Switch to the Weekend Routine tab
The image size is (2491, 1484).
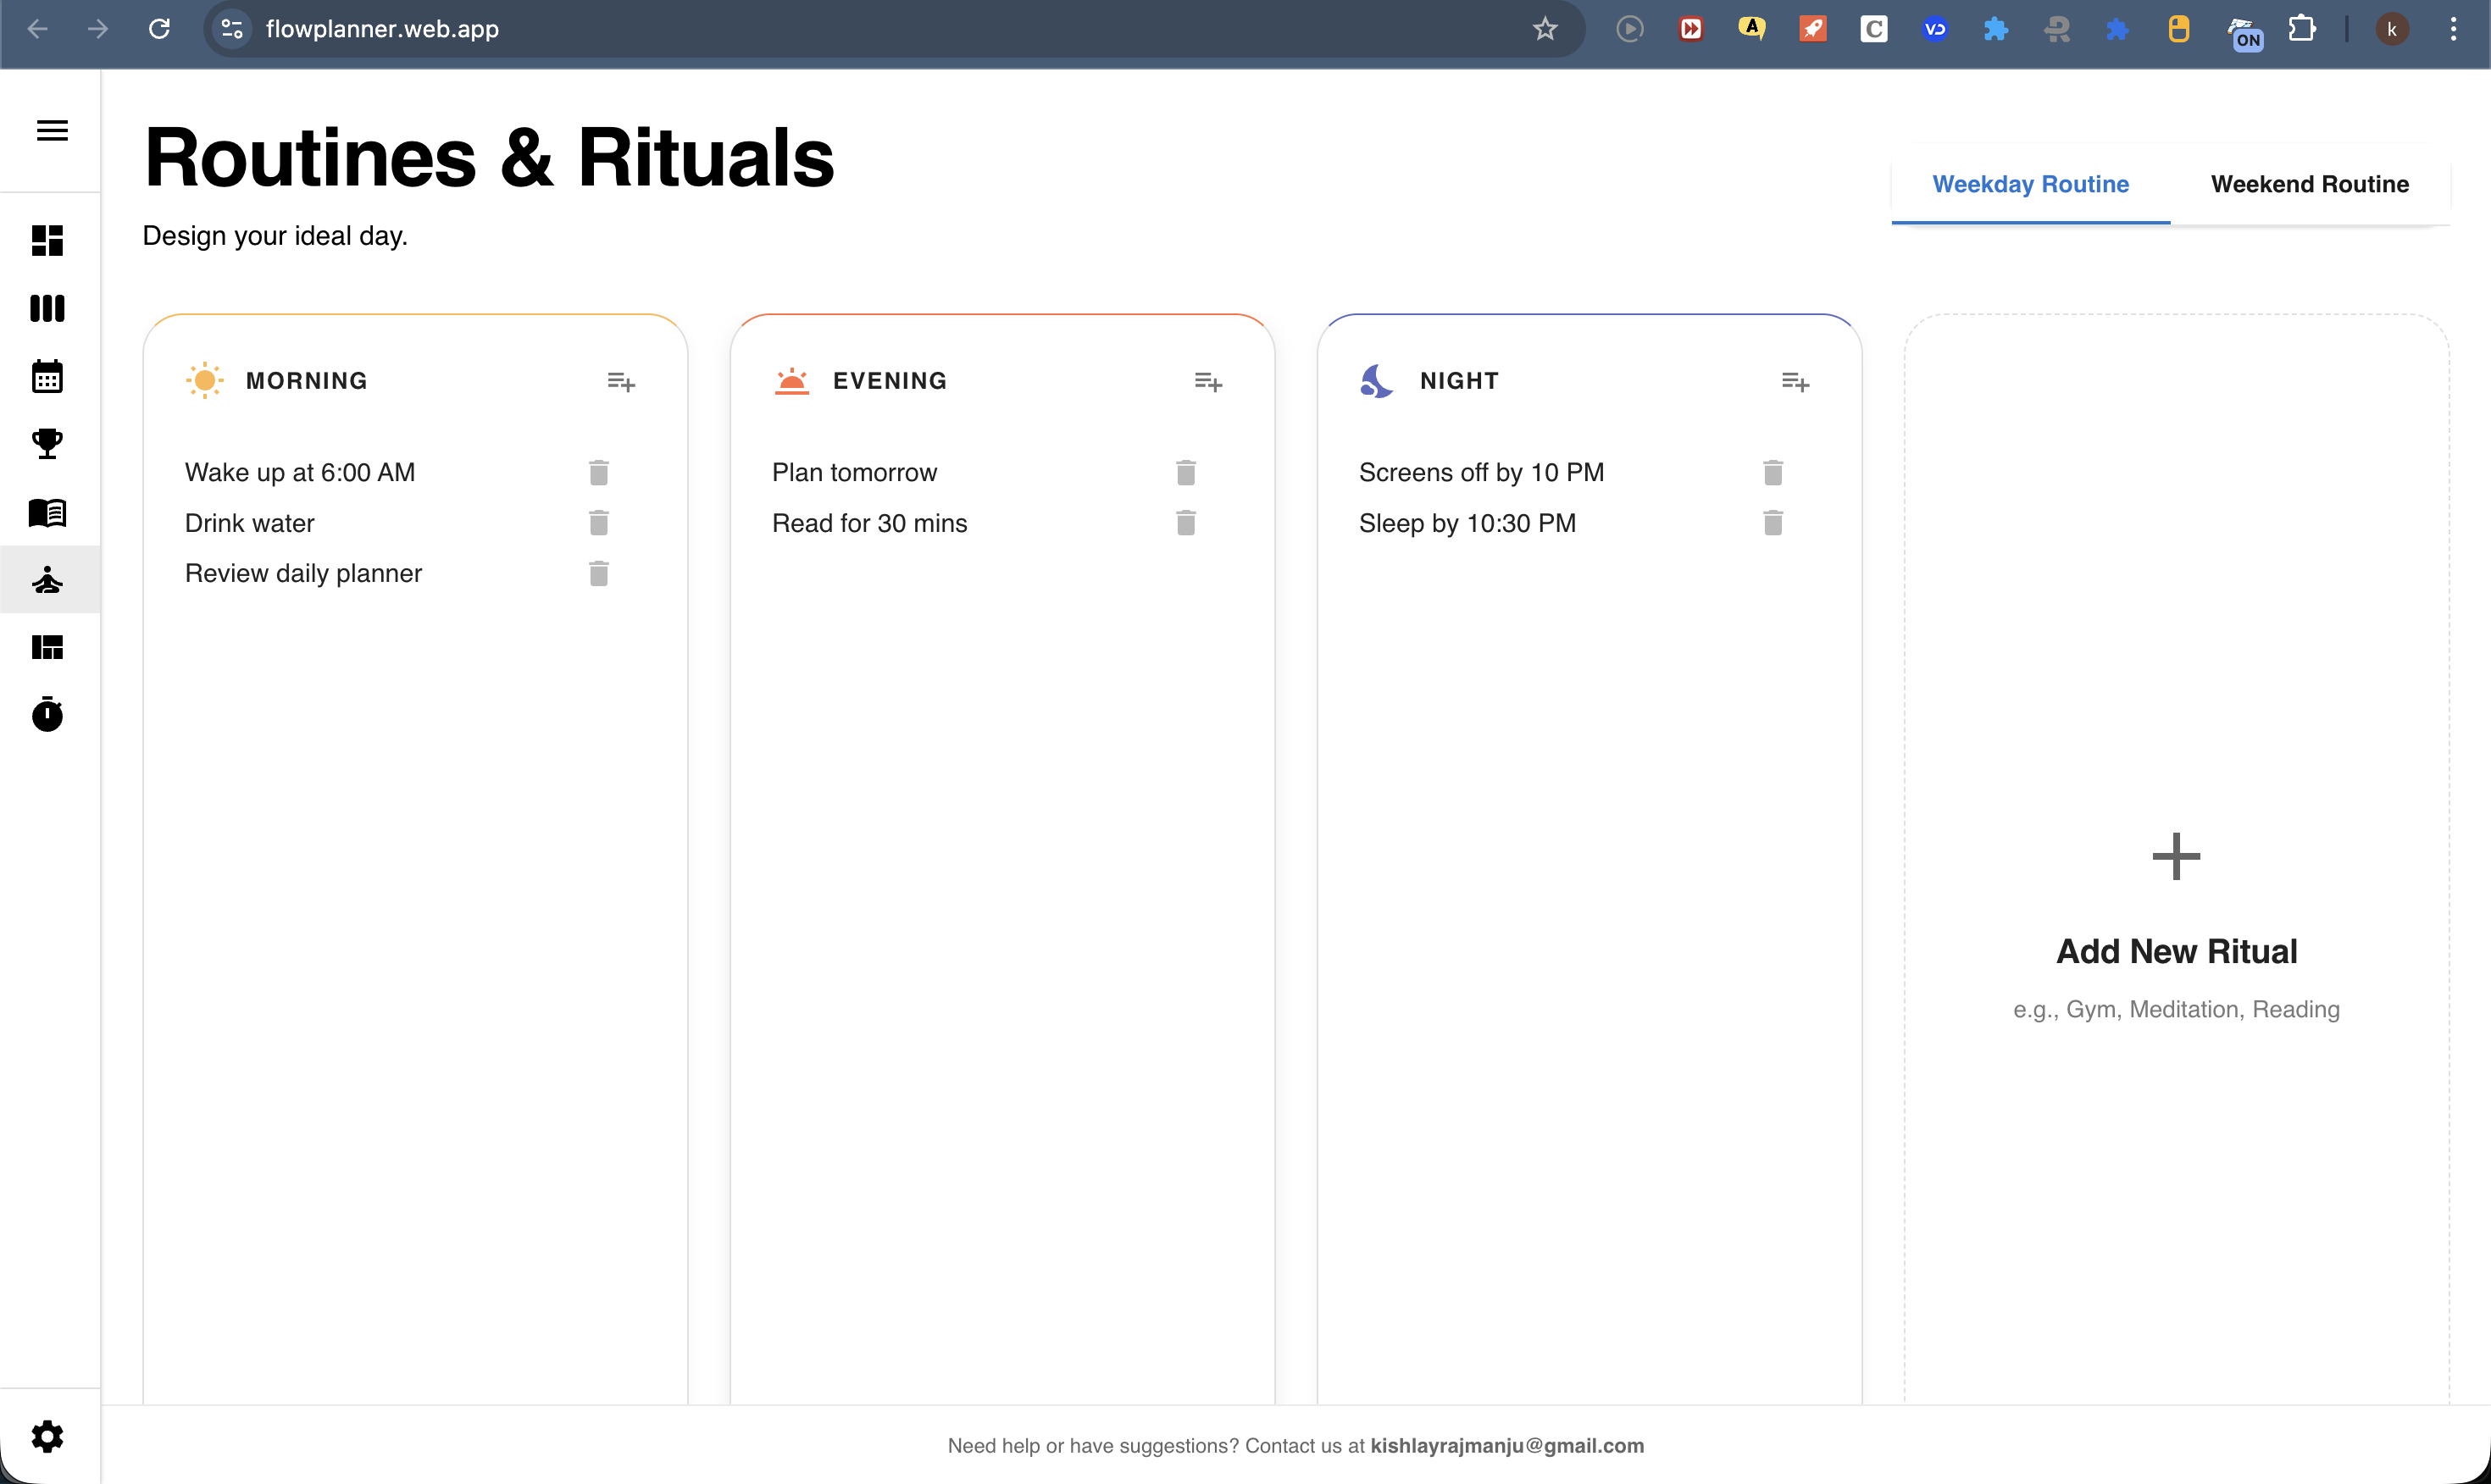pyautogui.click(x=2309, y=184)
